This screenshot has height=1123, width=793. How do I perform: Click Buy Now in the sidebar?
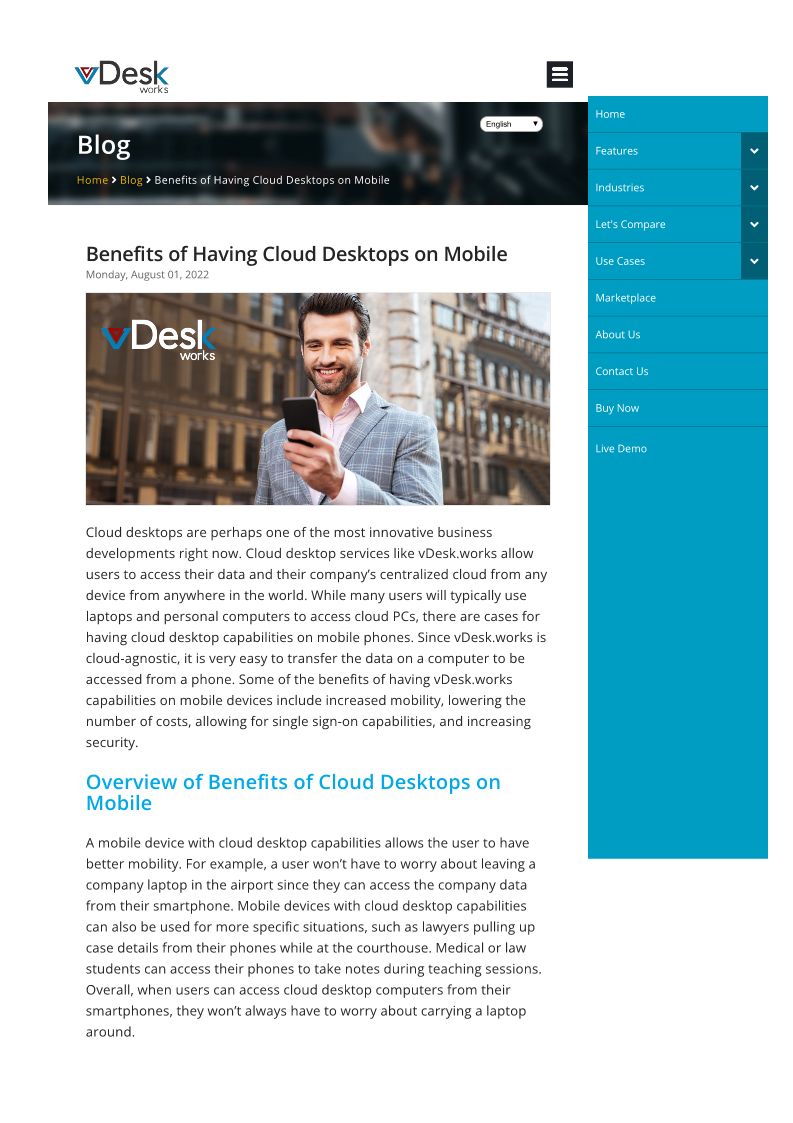pos(616,408)
